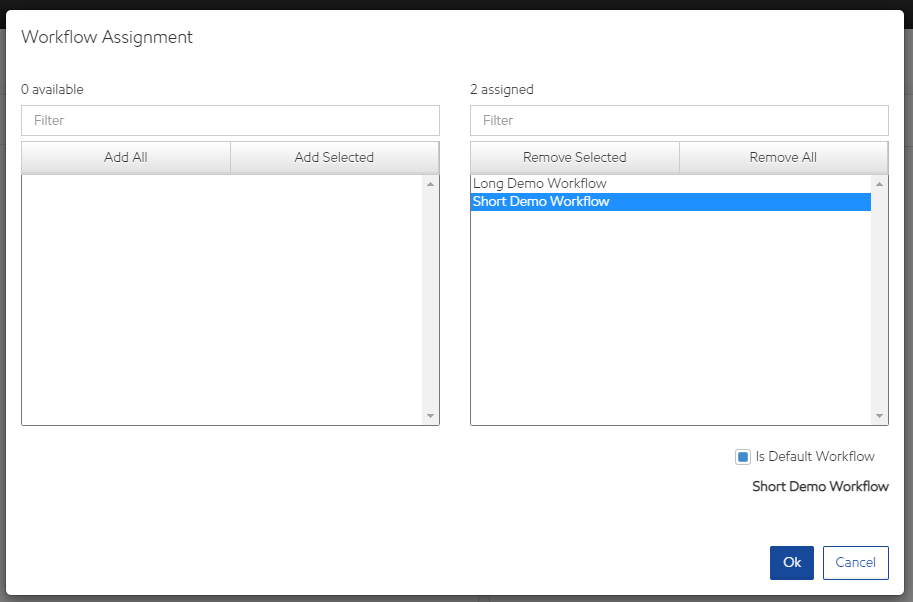
Task: Cancel the Workflow Assignment dialog
Action: coord(855,562)
